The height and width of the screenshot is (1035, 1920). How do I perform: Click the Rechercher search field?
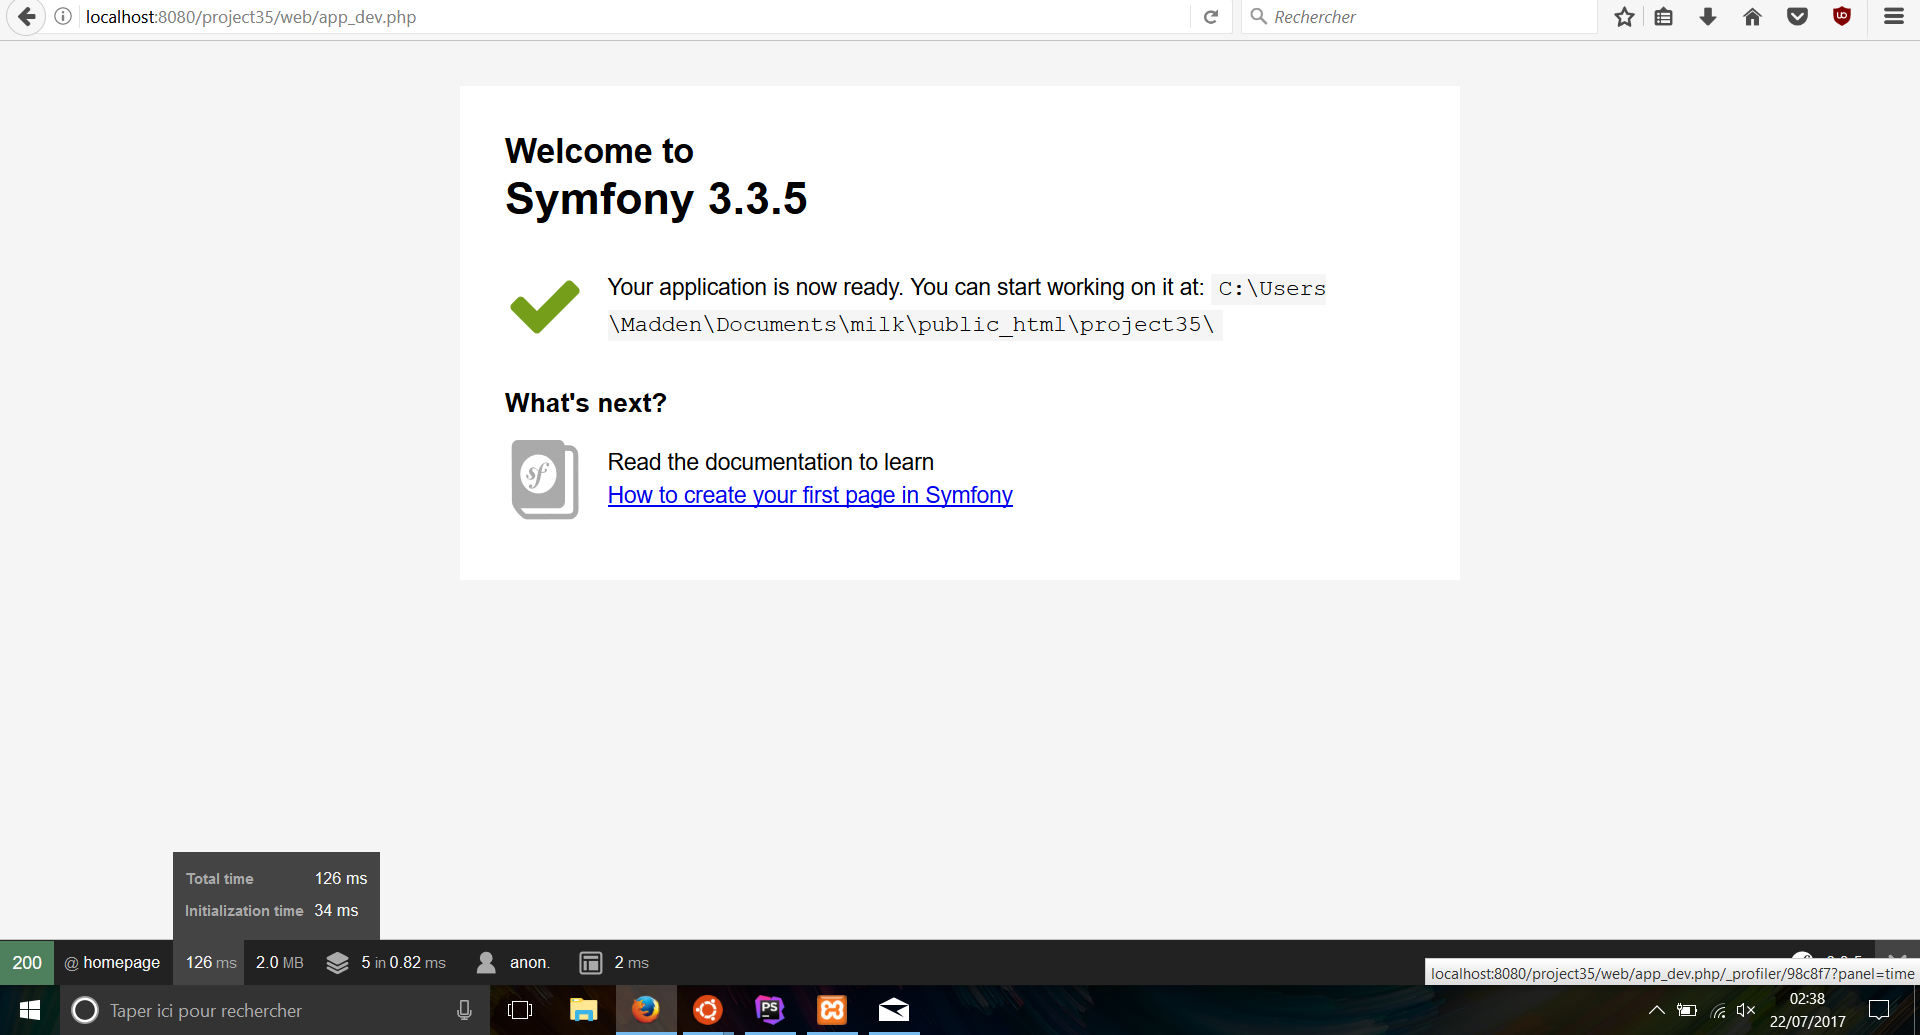pyautogui.click(x=1420, y=17)
